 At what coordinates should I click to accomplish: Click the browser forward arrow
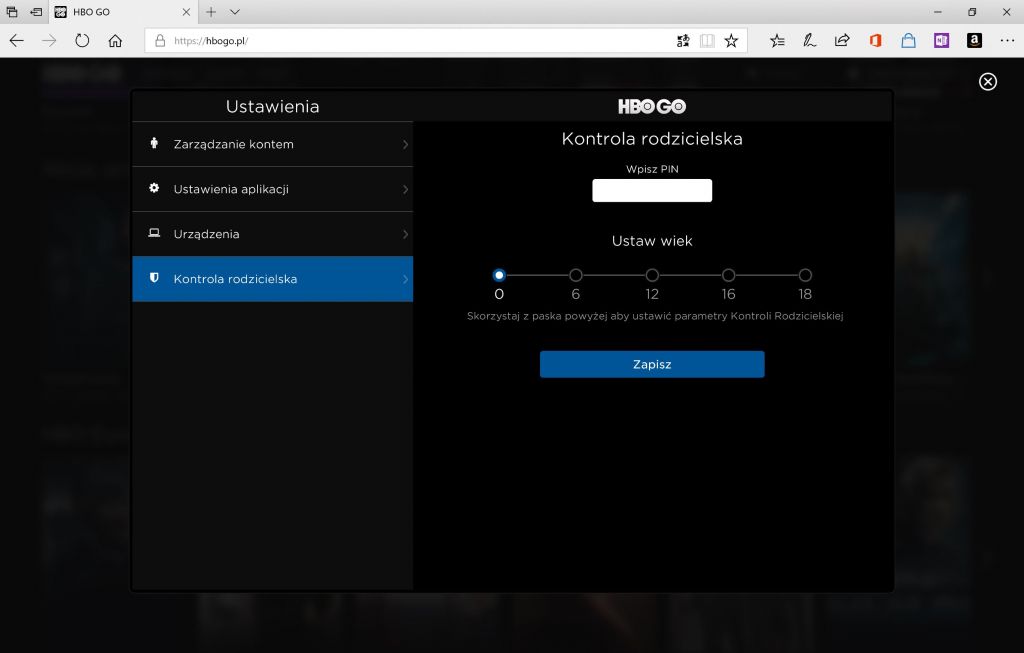[49, 40]
